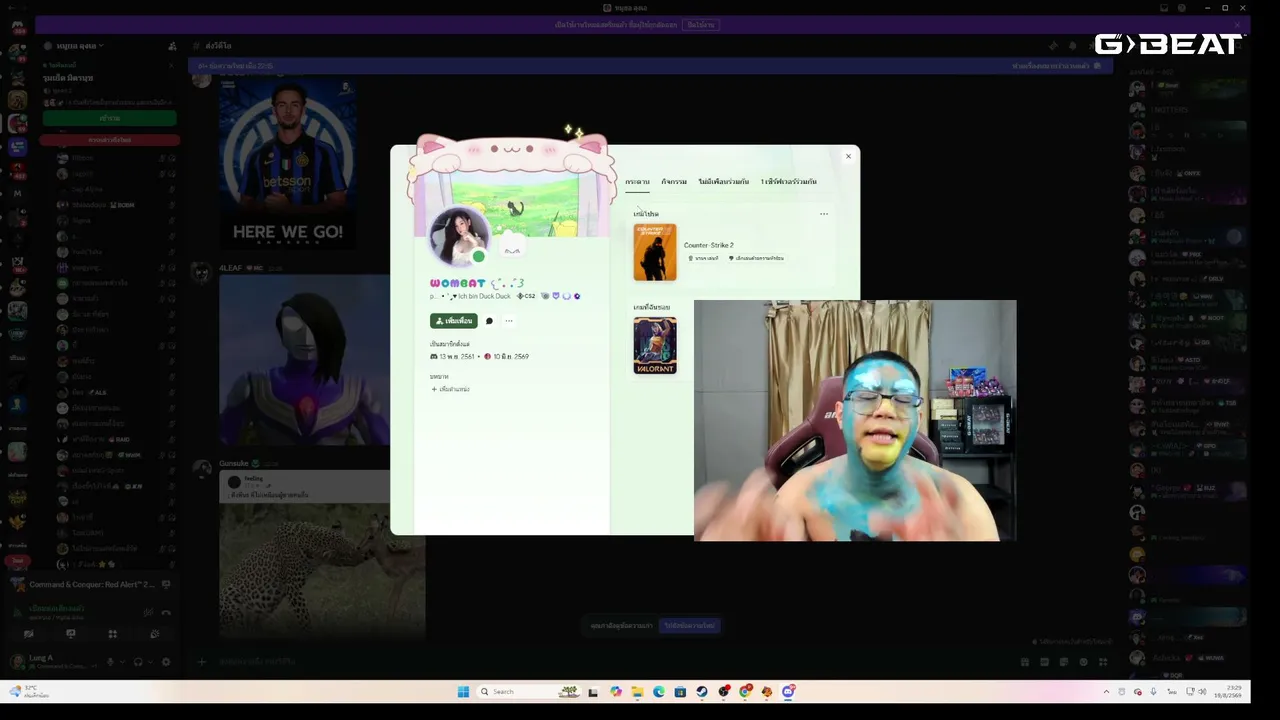The width and height of the screenshot is (1280, 720).
Task: Open the emoji picker in message box
Action: (x=1083, y=662)
